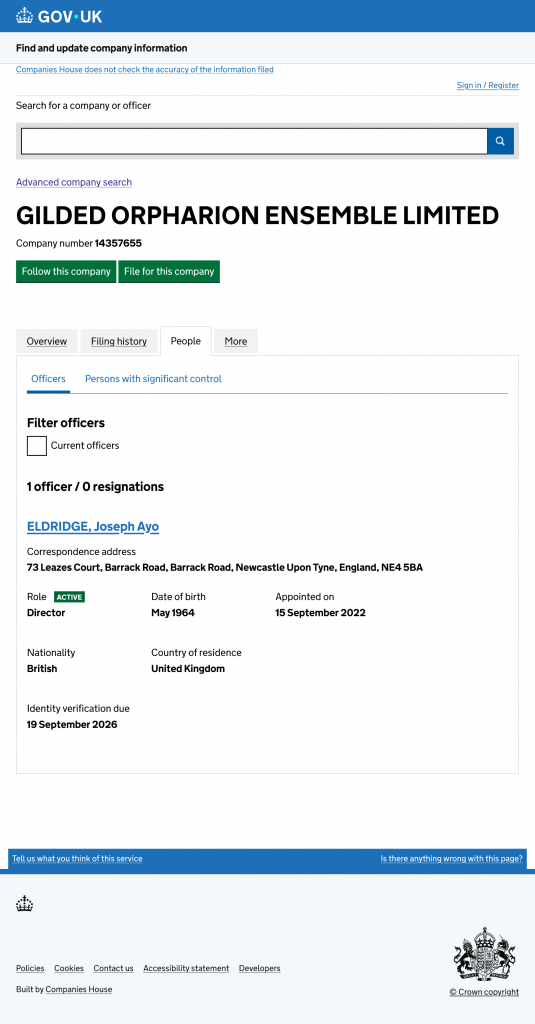Open ELDRIDGE, Joseph Ayo officer link
This screenshot has width=535, height=1024.
(93, 526)
